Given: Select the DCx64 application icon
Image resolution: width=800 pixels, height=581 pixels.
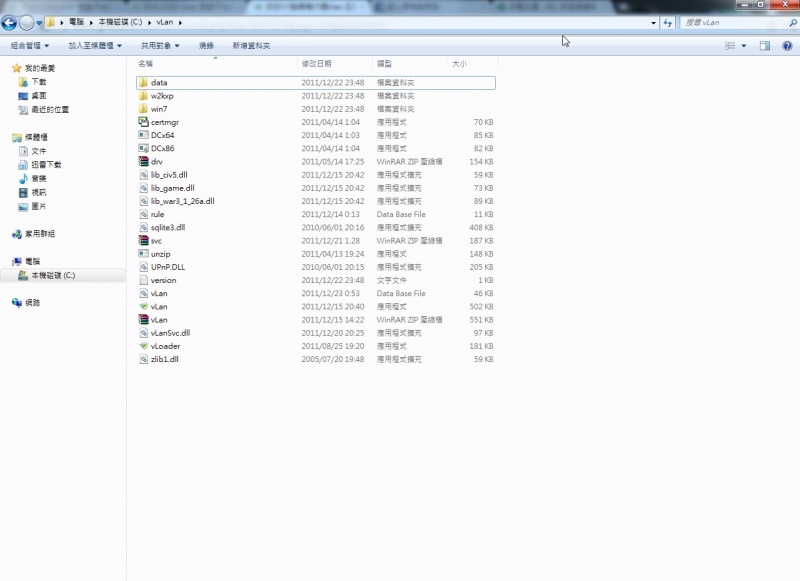Looking at the screenshot, I should (143, 135).
